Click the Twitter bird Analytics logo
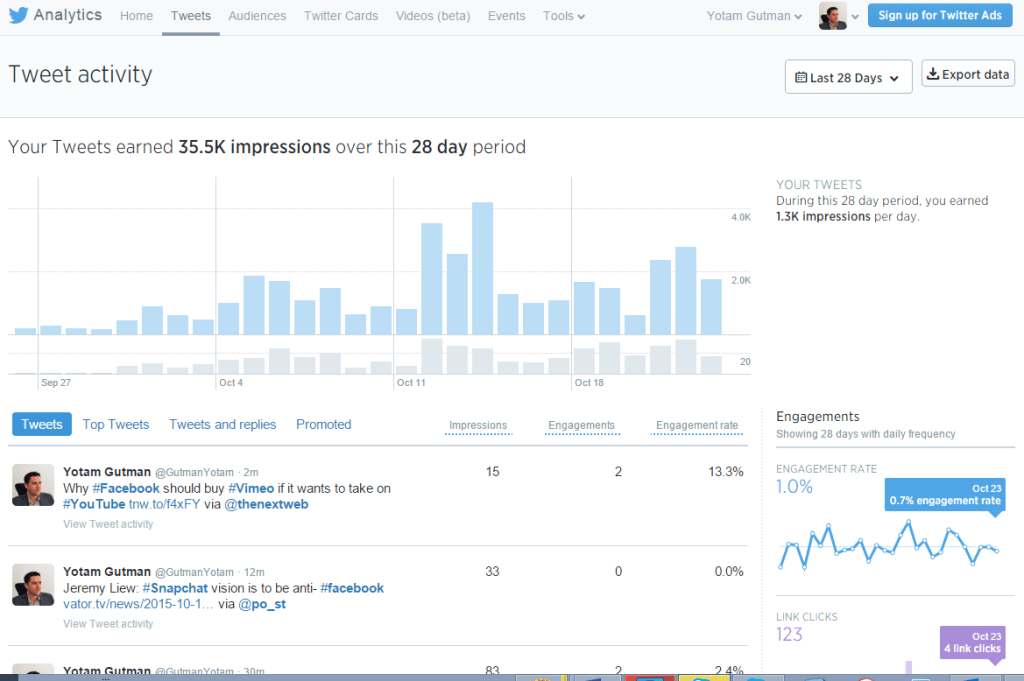Screen dimensions: 1024x681 coord(16,14)
